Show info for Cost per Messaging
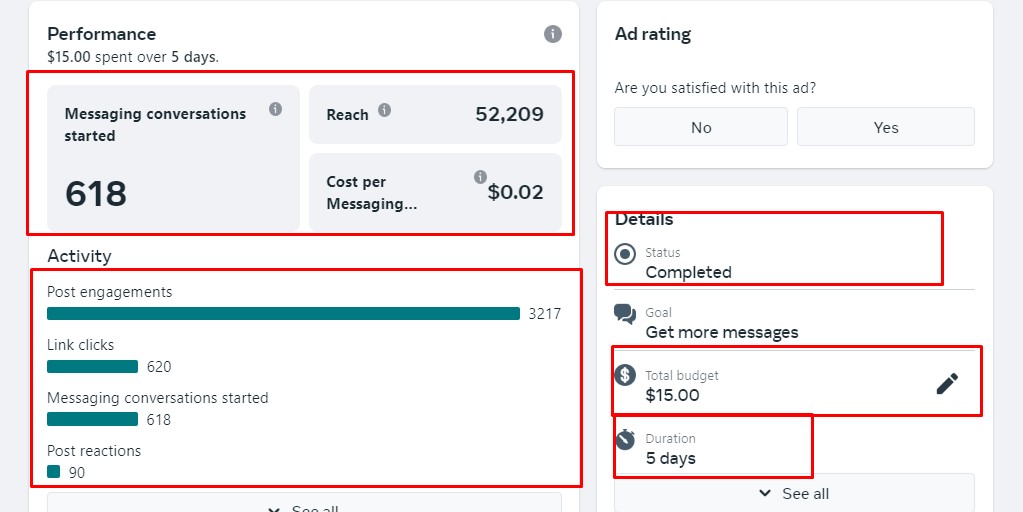 (480, 177)
